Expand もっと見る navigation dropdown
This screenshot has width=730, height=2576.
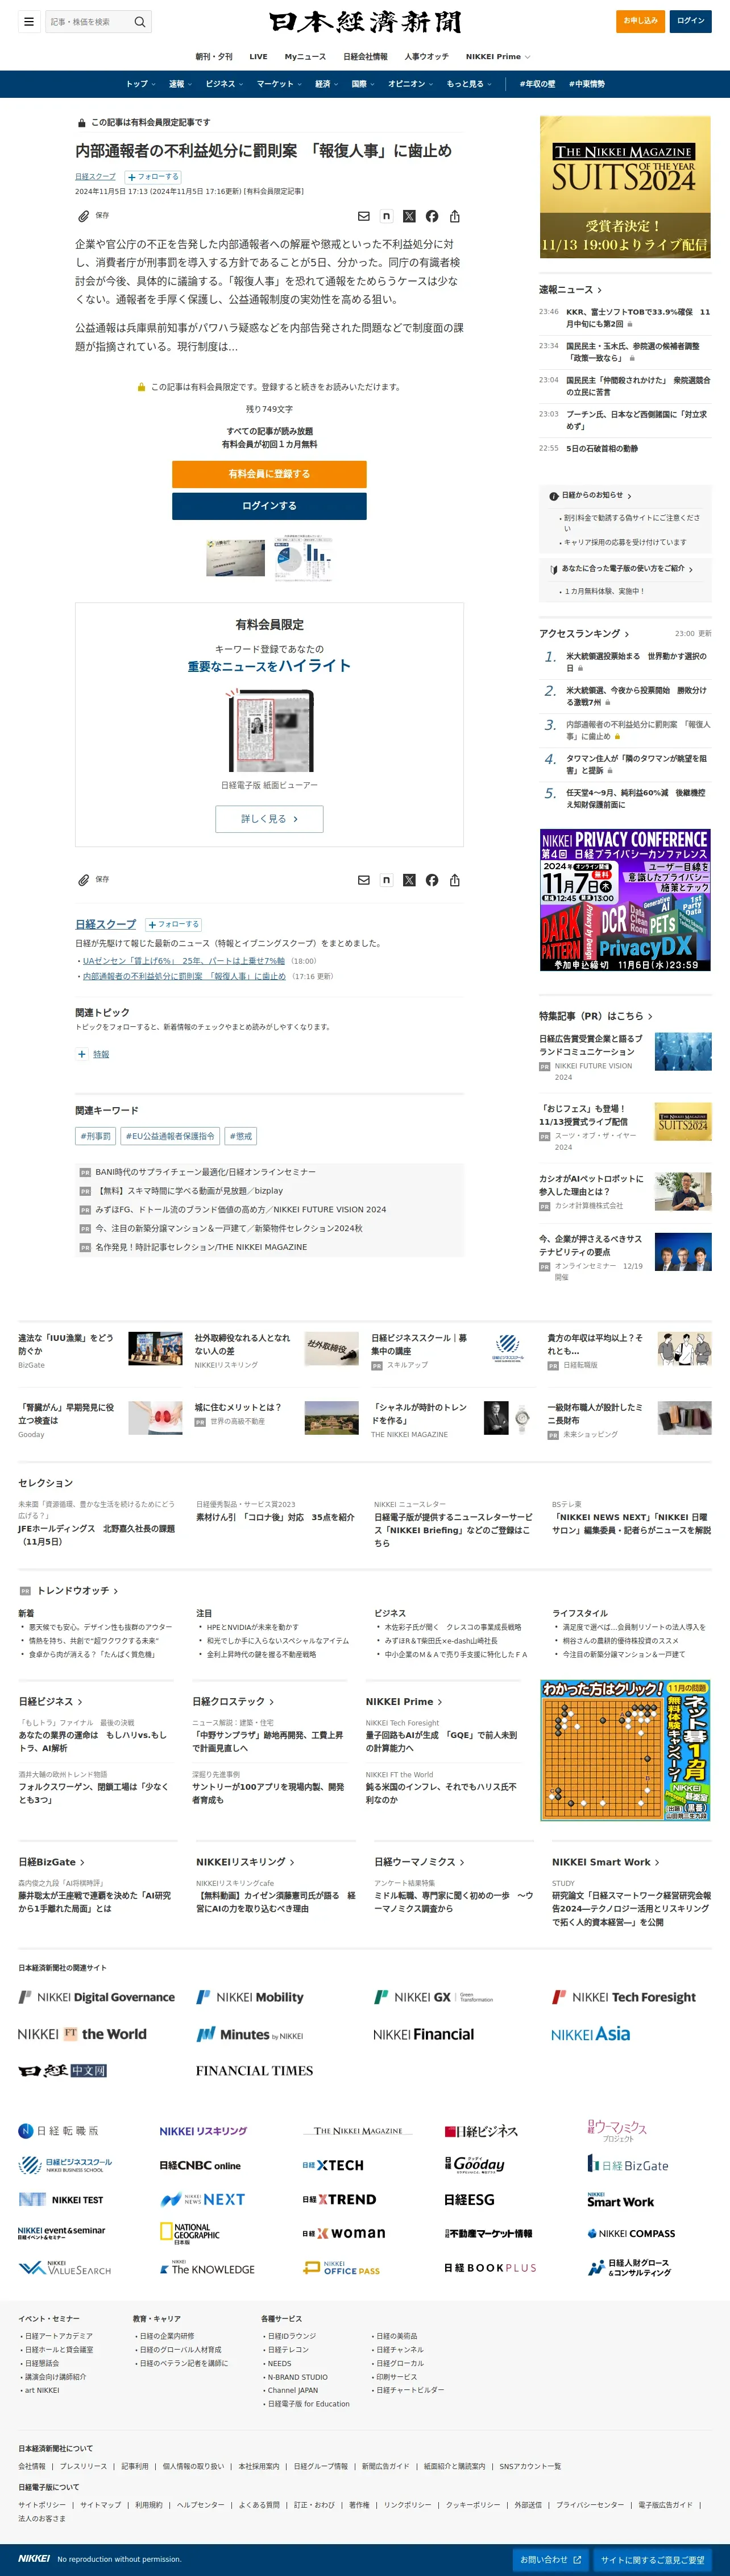point(469,84)
